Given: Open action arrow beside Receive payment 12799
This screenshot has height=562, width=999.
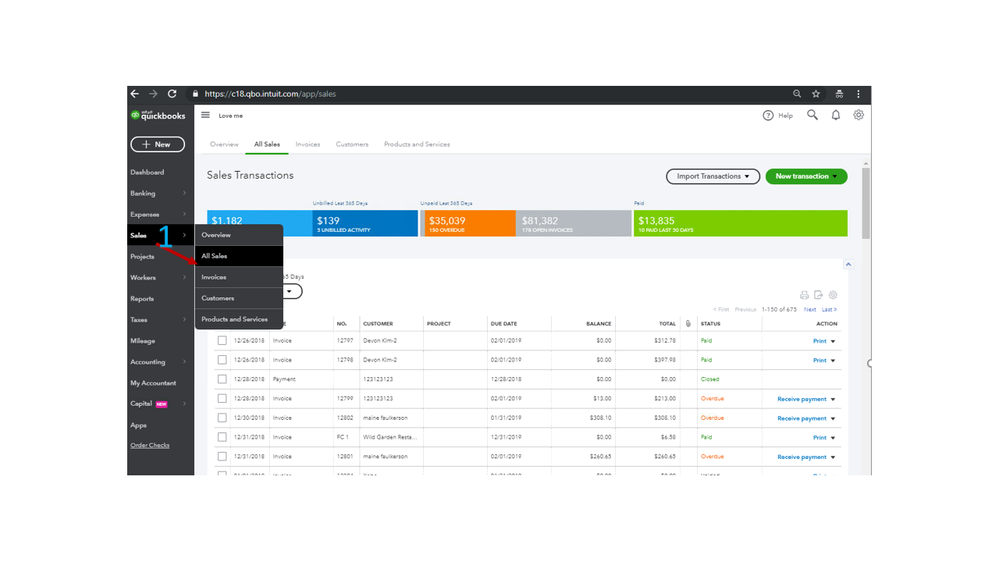Looking at the screenshot, I should pos(833,400).
